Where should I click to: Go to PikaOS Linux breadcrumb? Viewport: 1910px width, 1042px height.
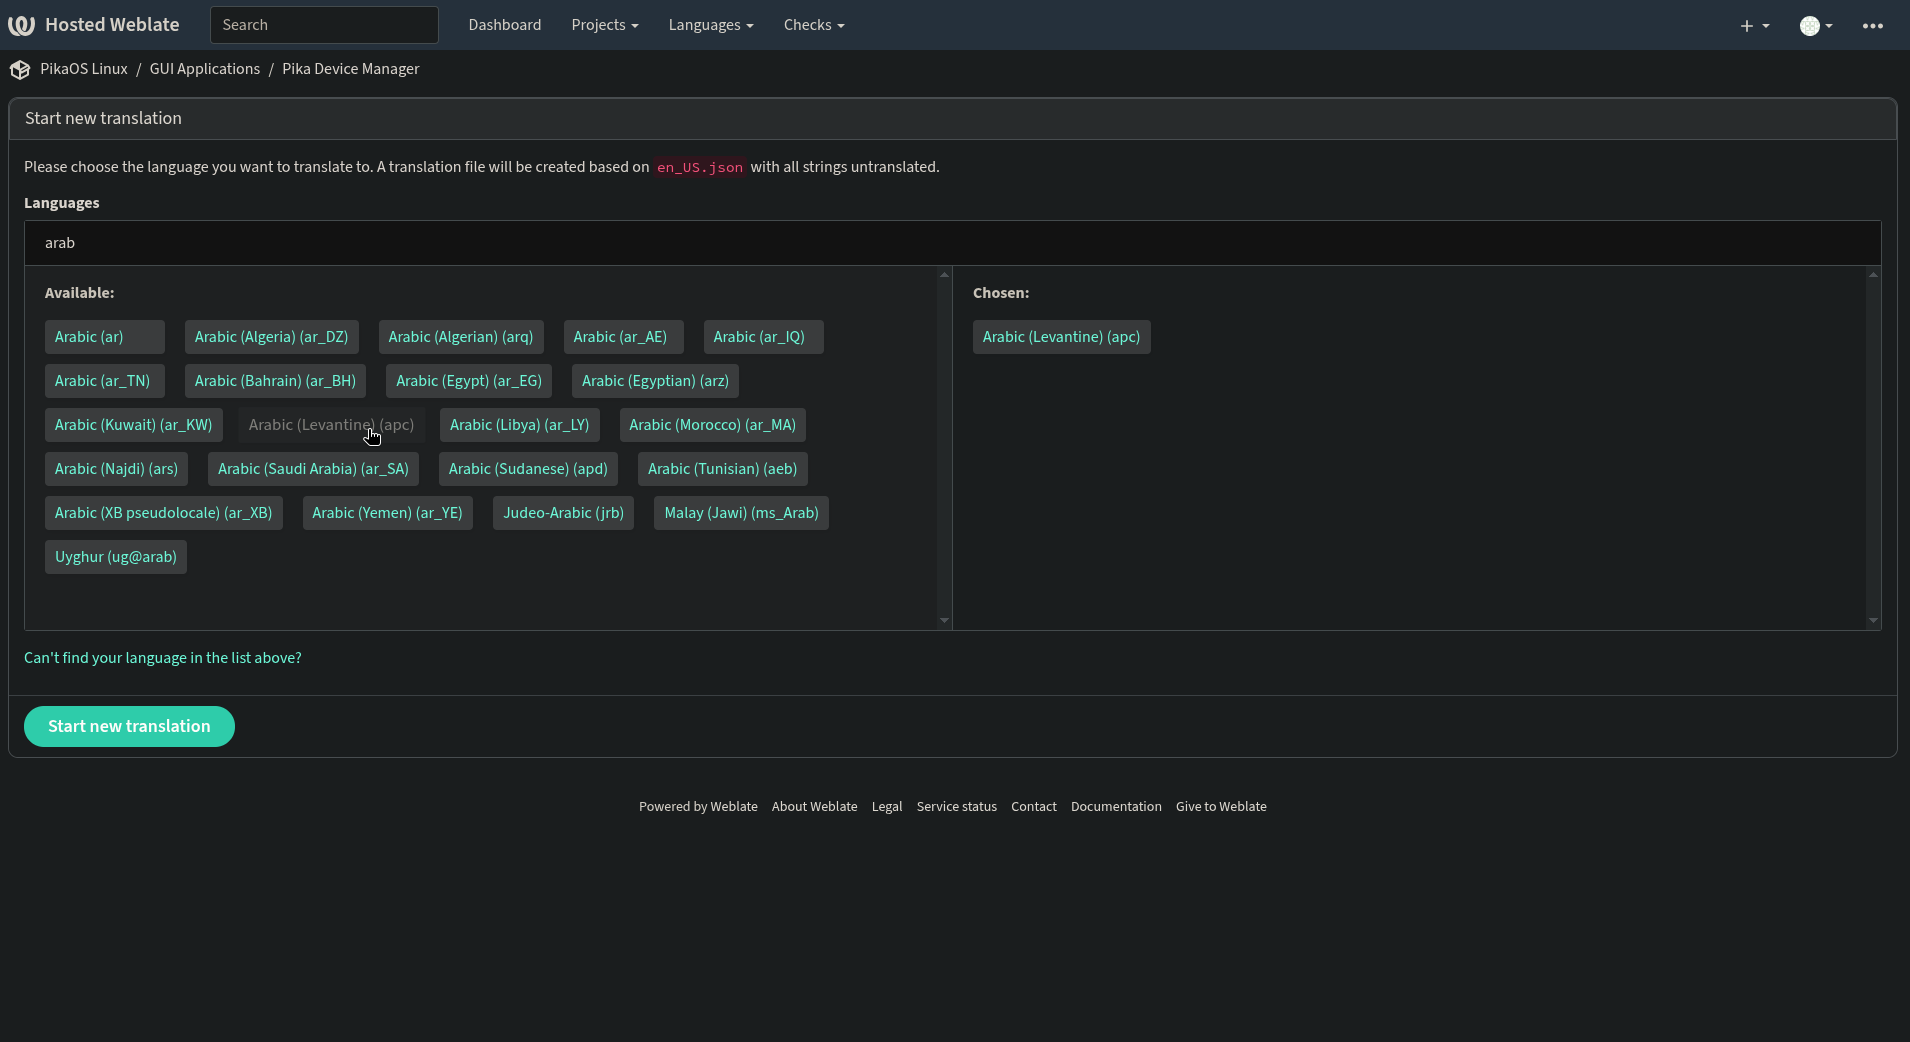click(x=84, y=69)
